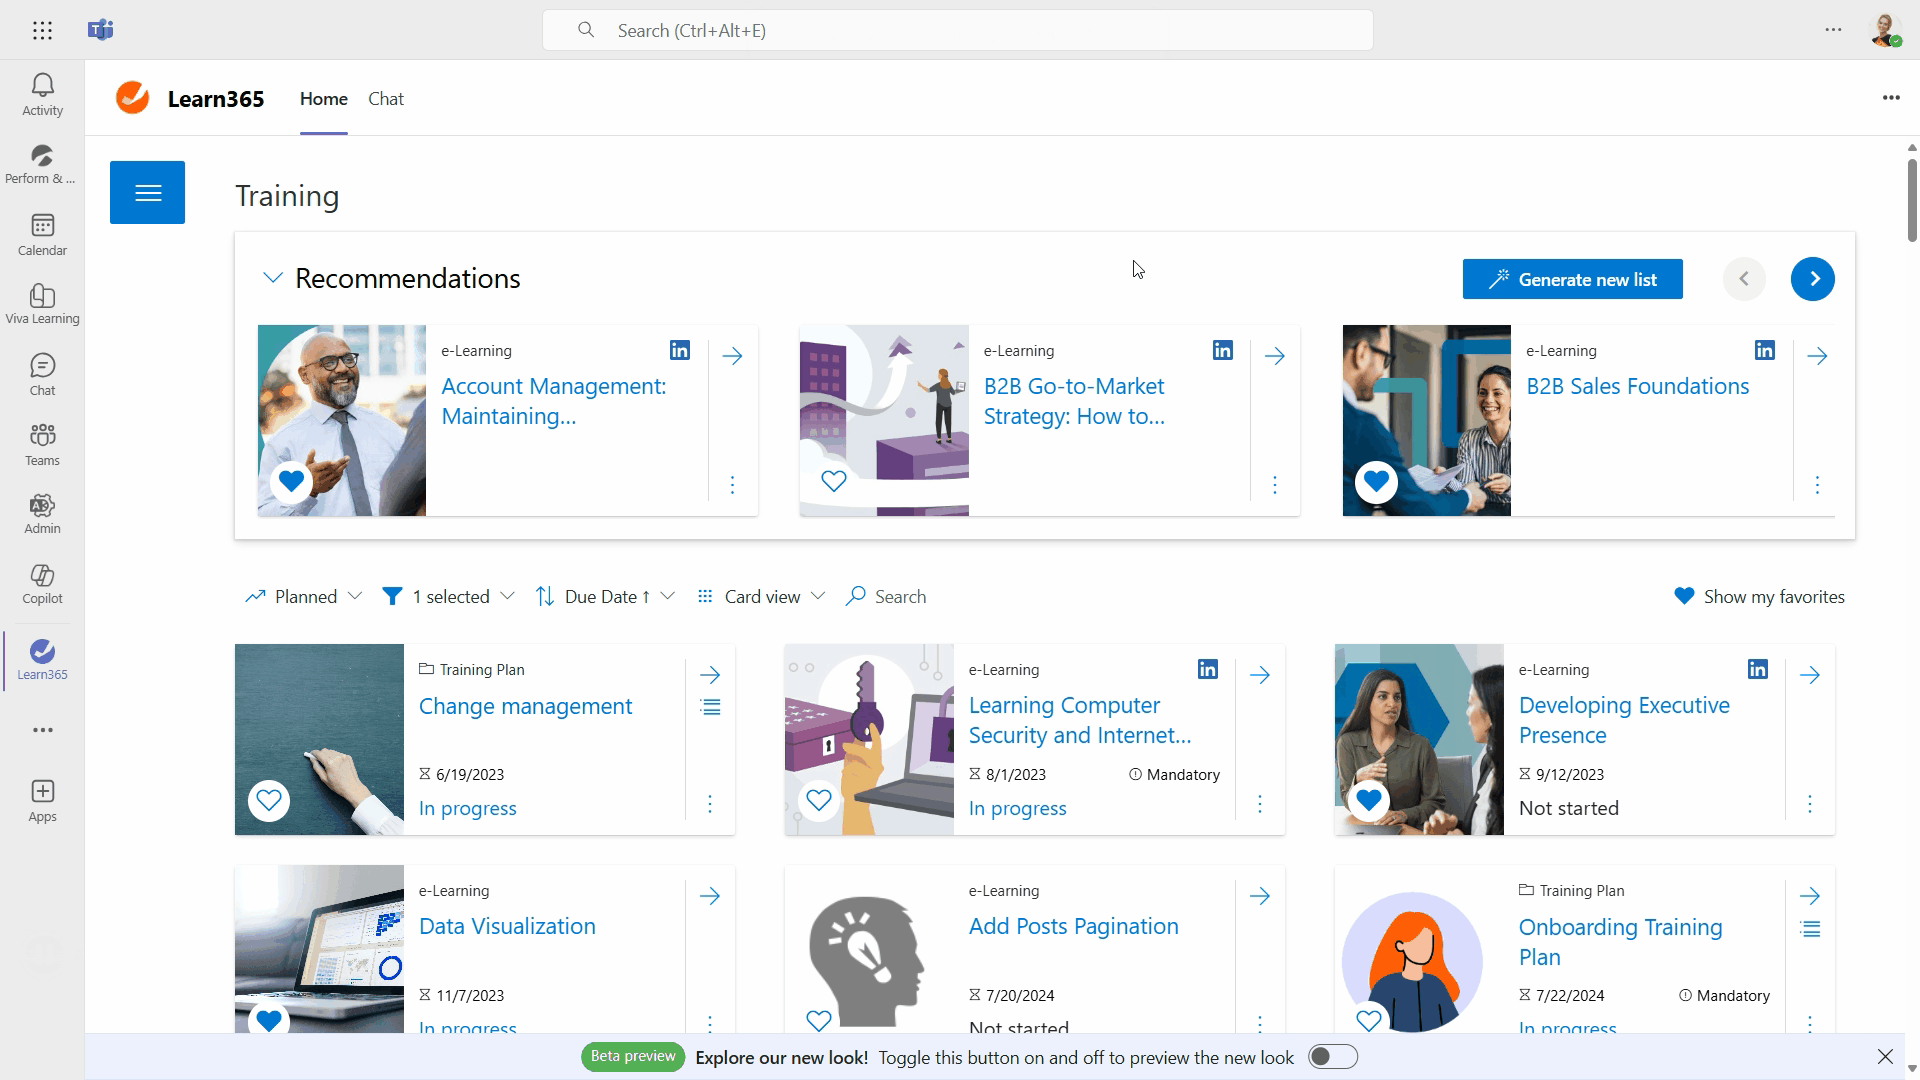
Task: Toggle the new look beta preview switch
Action: (1333, 1057)
